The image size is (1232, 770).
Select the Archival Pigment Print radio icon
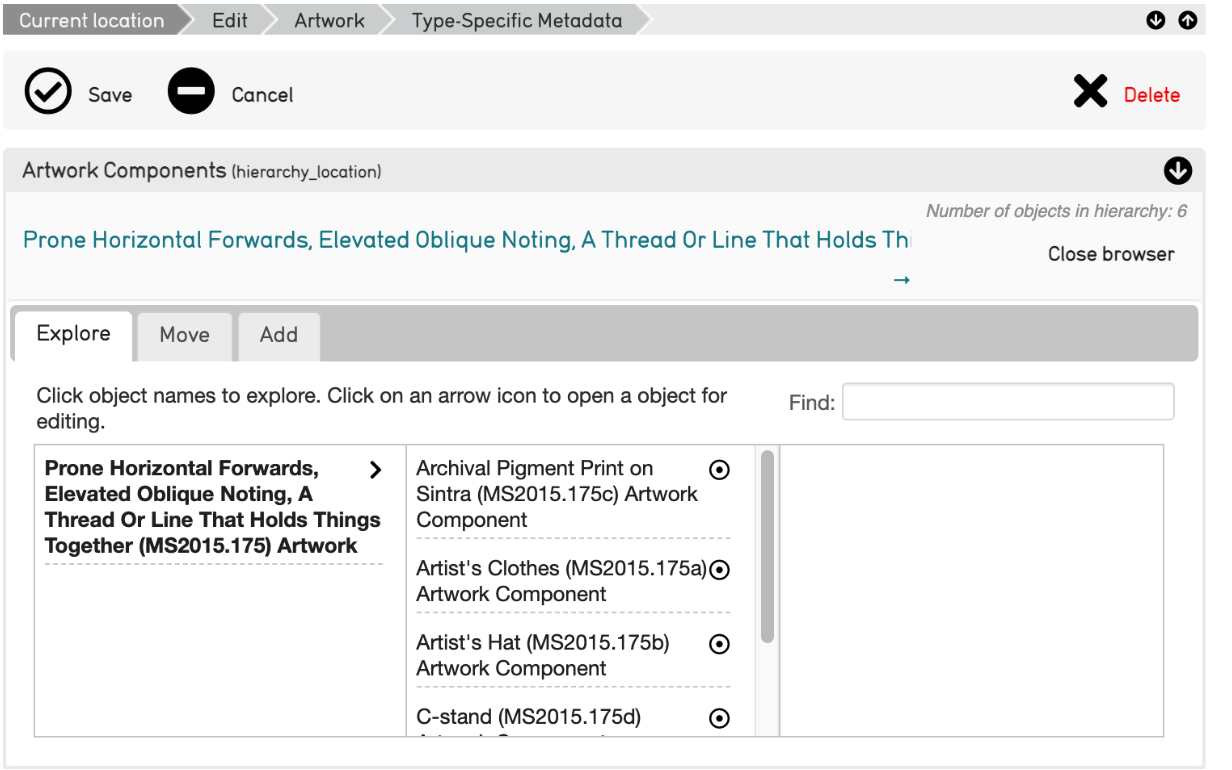click(x=719, y=470)
